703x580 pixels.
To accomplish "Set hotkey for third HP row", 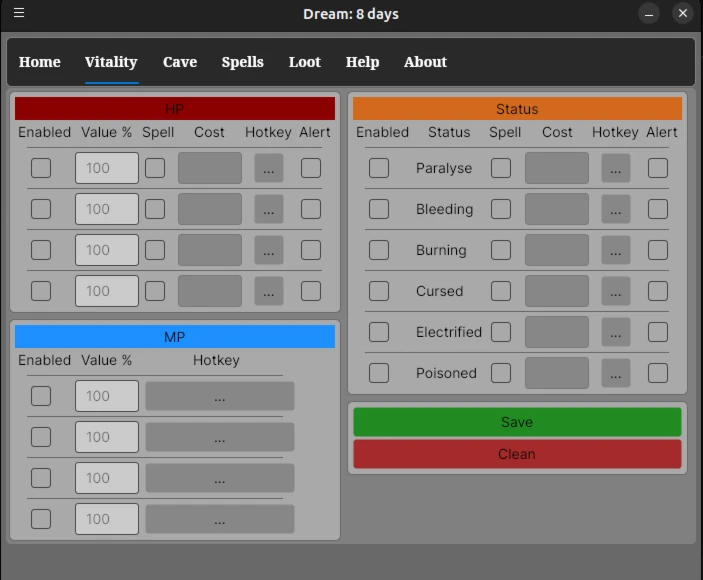I will click(269, 250).
